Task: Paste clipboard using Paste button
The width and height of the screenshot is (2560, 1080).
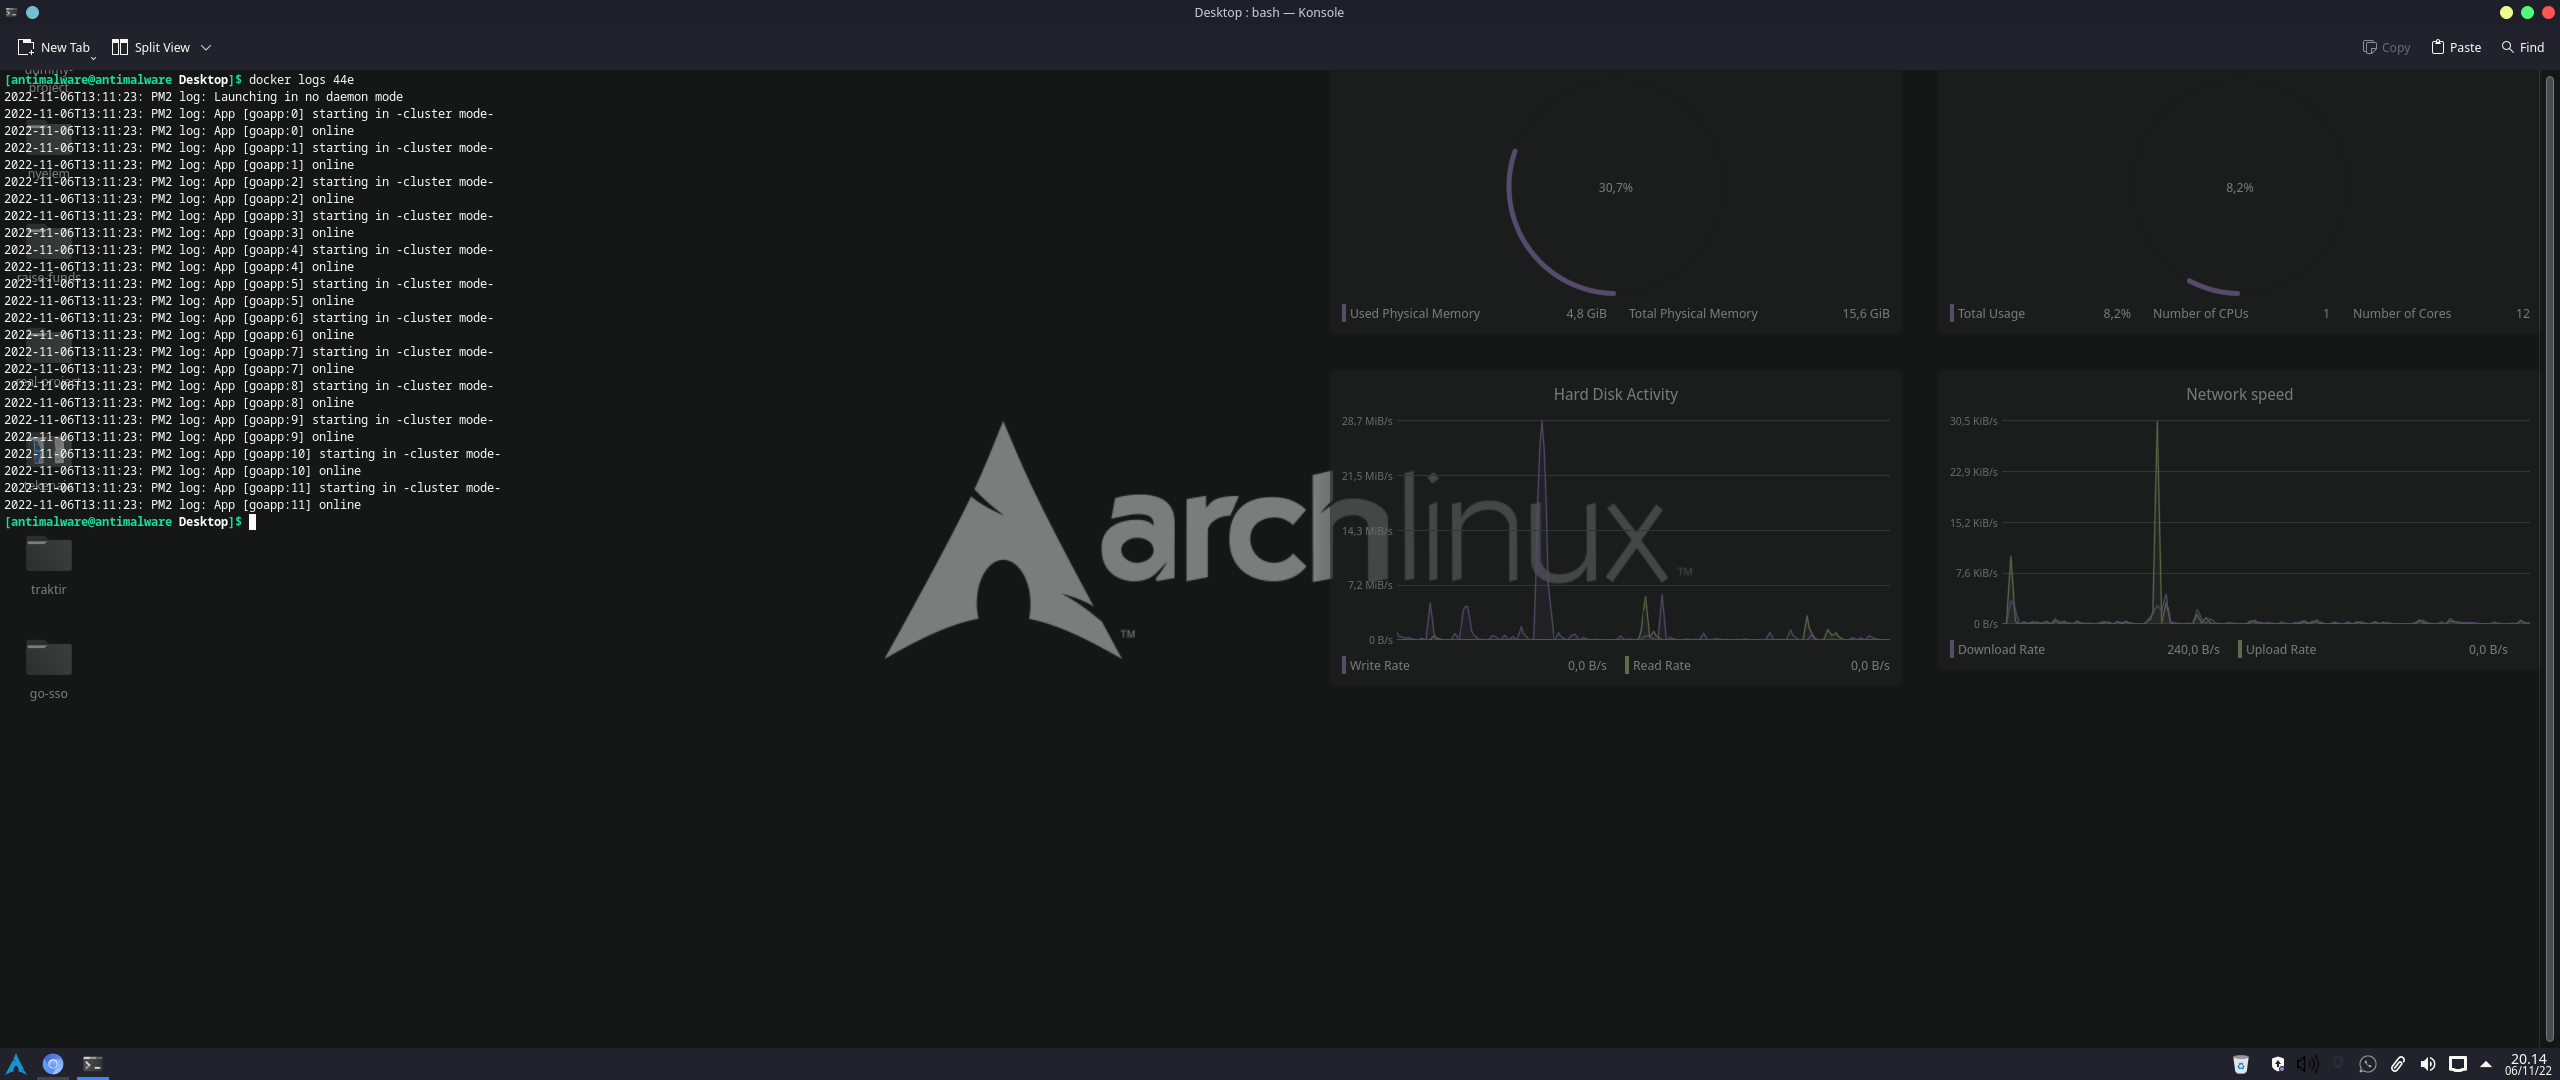Action: [x=2456, y=47]
